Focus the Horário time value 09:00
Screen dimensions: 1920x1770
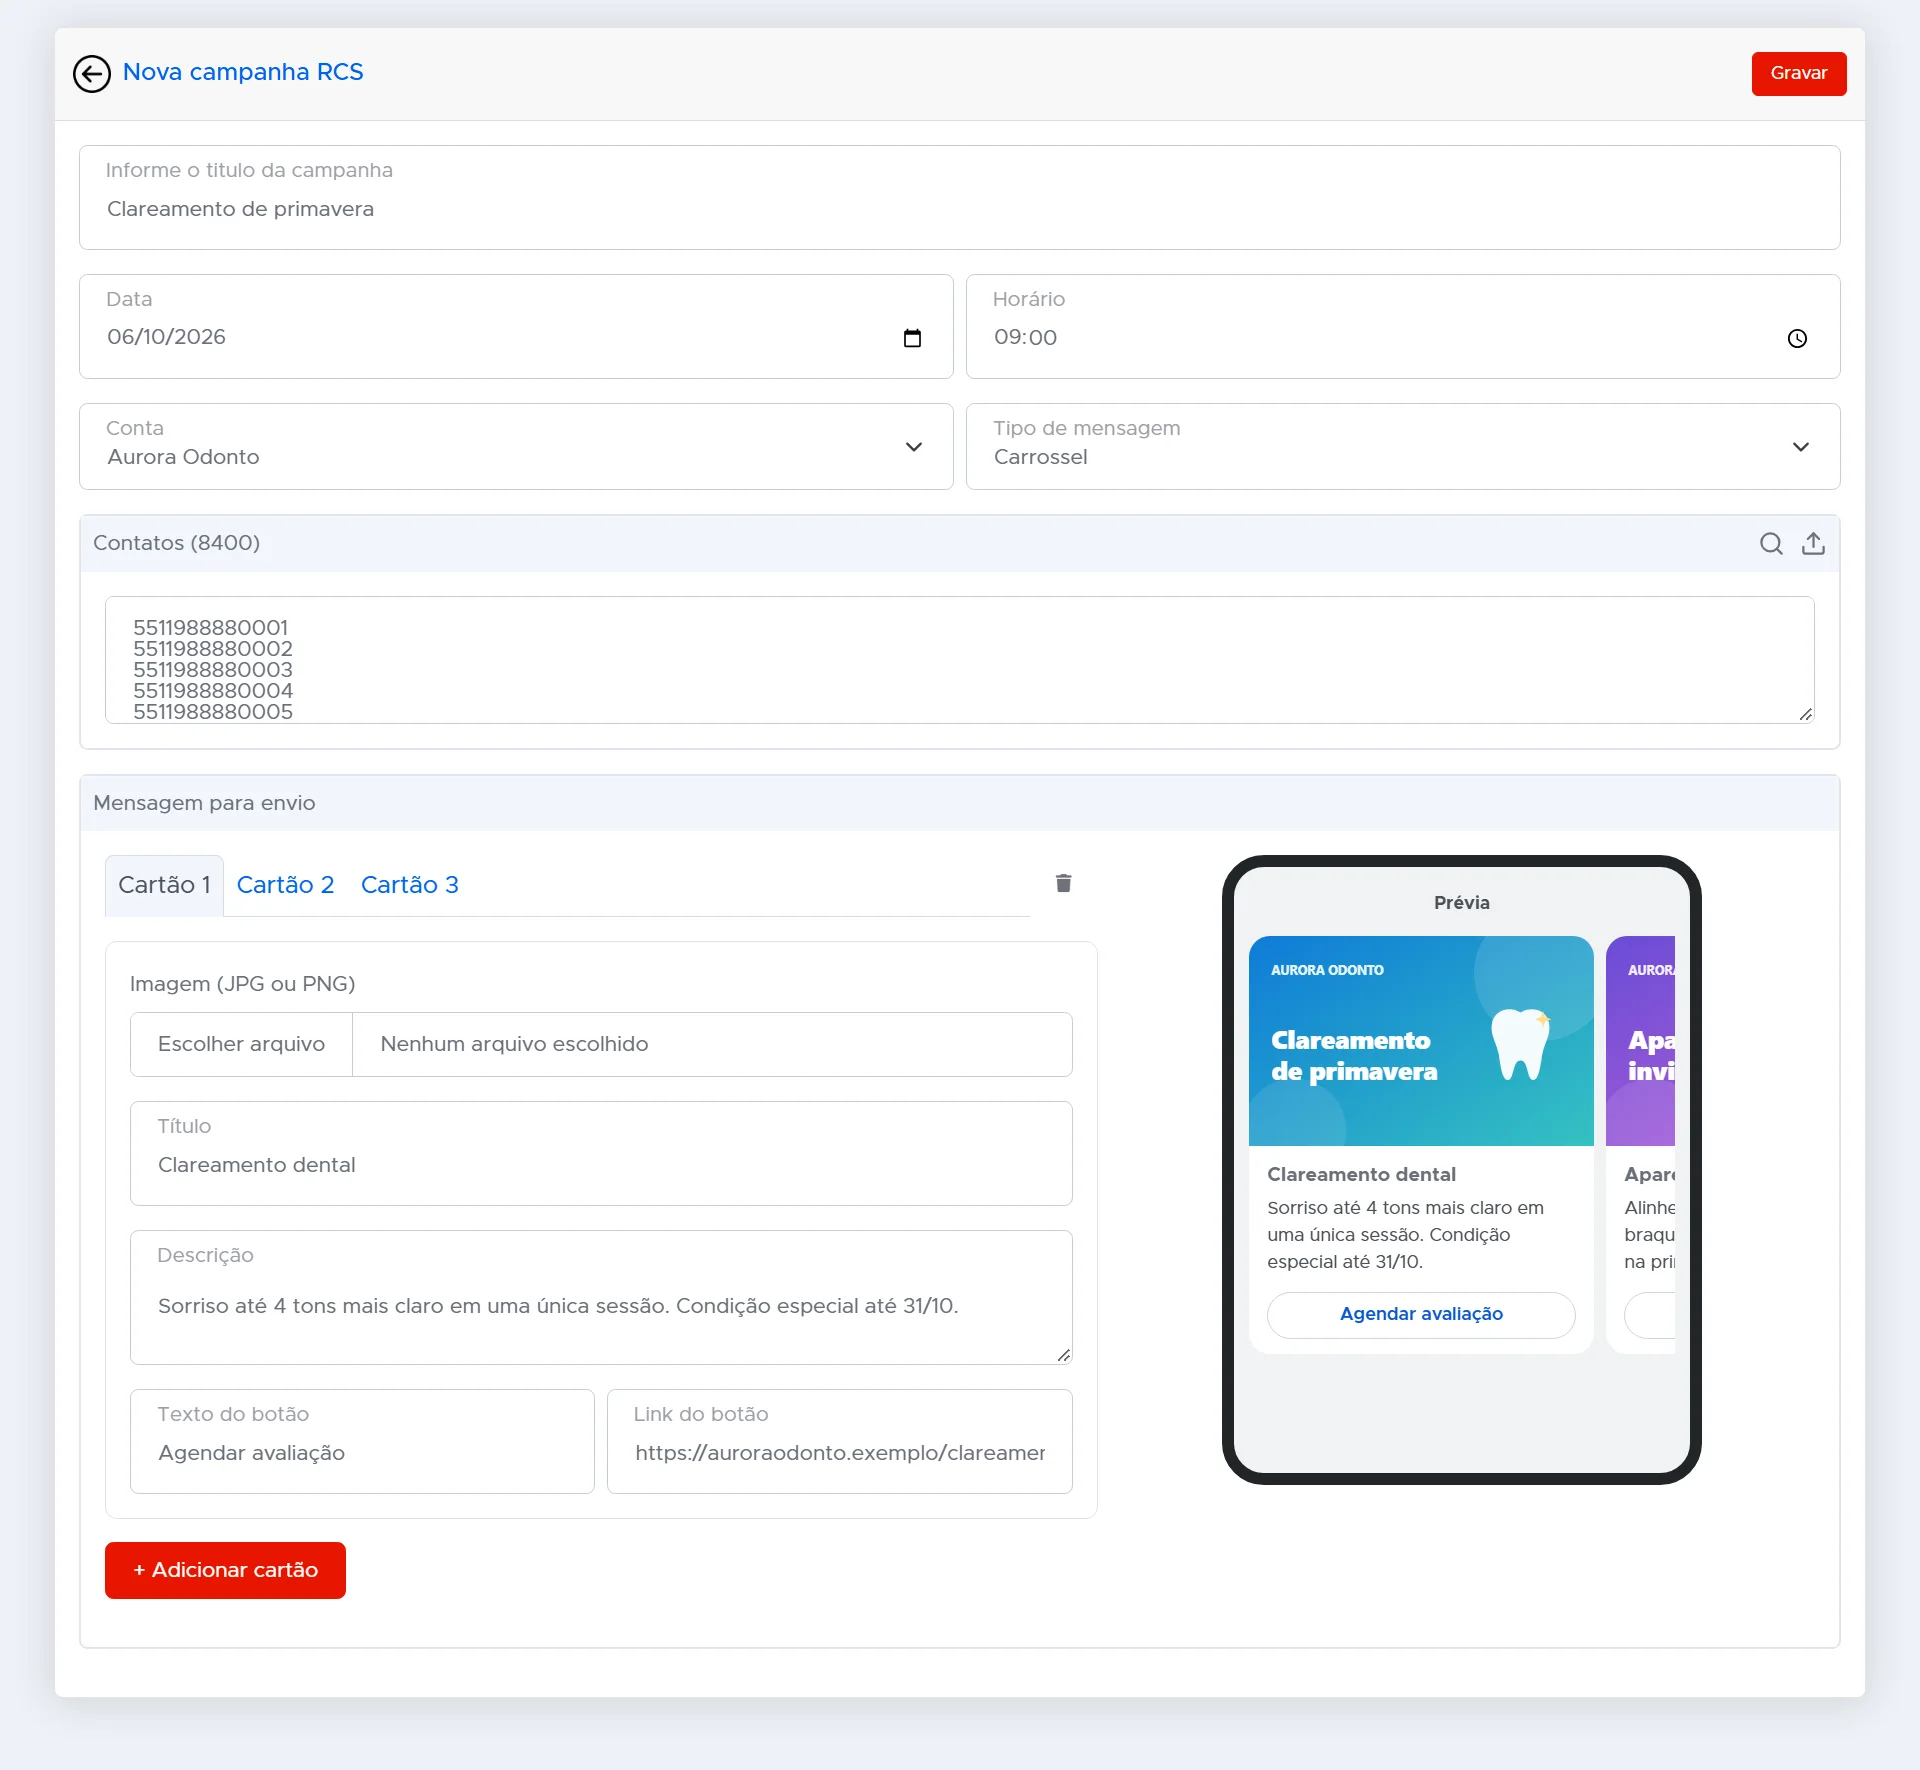pyautogui.click(x=1025, y=338)
